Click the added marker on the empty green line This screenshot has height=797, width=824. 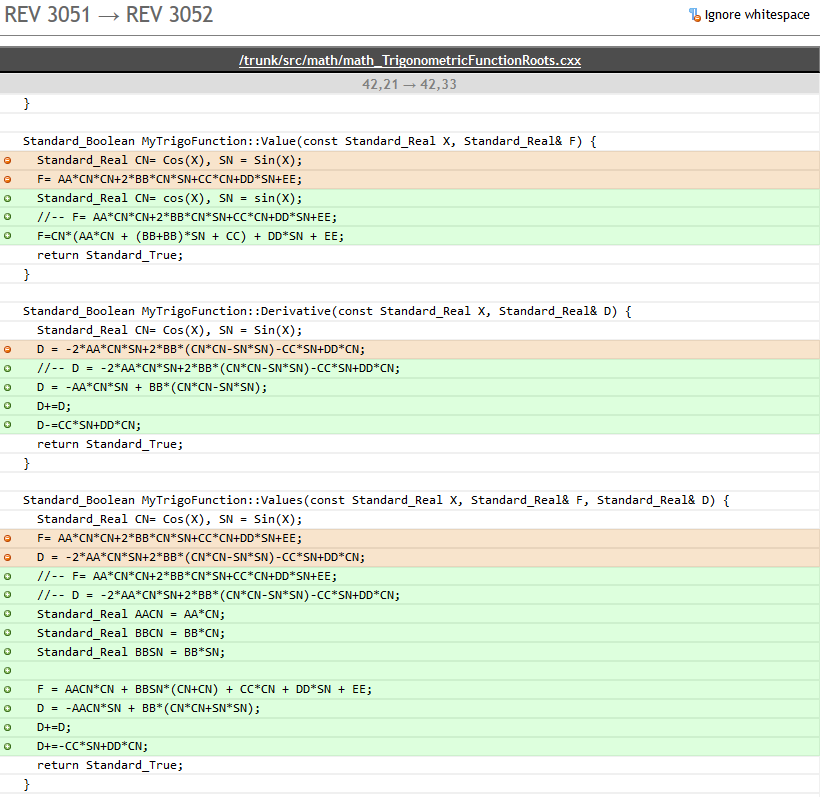coord(8,670)
